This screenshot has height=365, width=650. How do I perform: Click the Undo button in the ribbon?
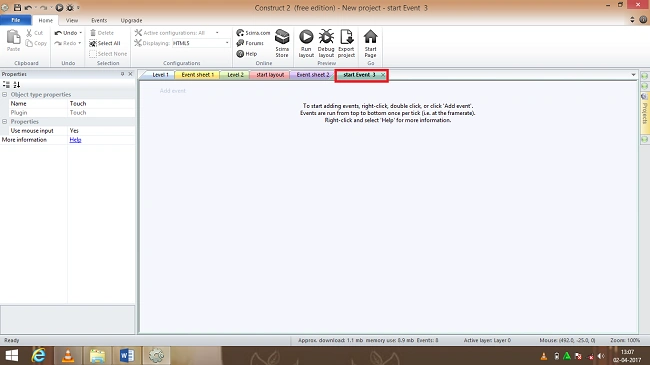pos(66,33)
